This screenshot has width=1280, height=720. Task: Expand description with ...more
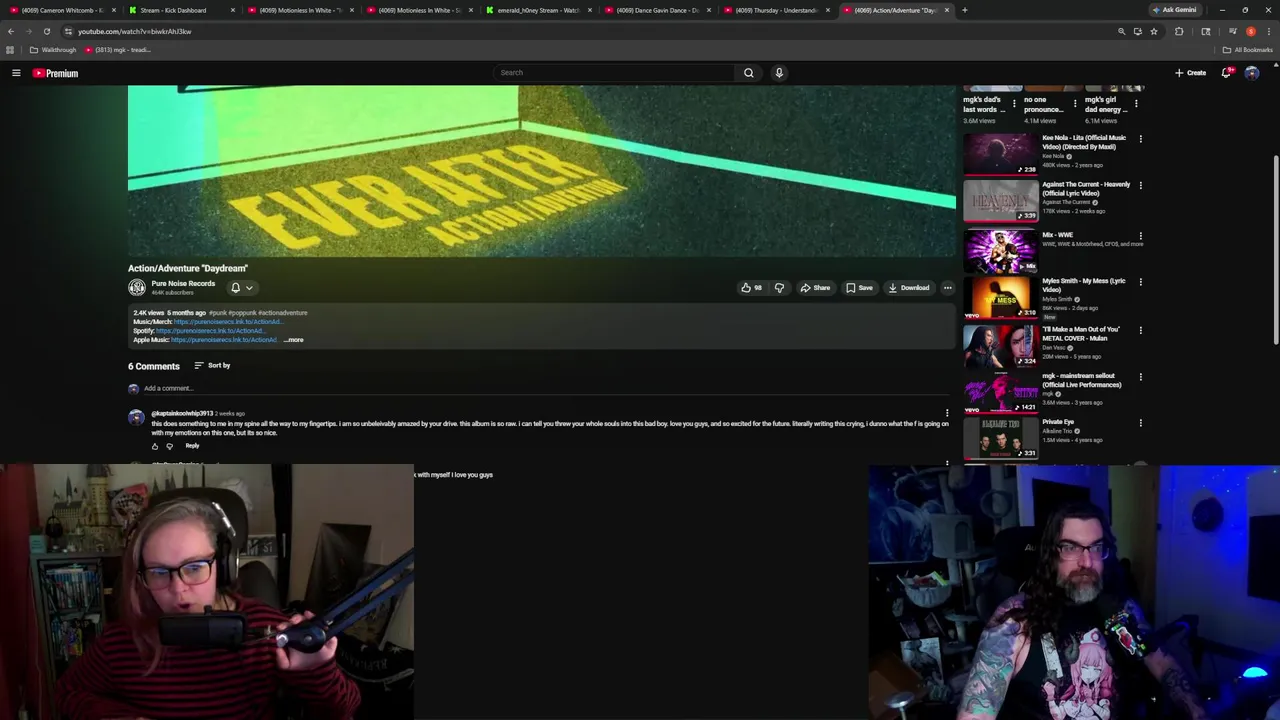pyautogui.click(x=294, y=340)
